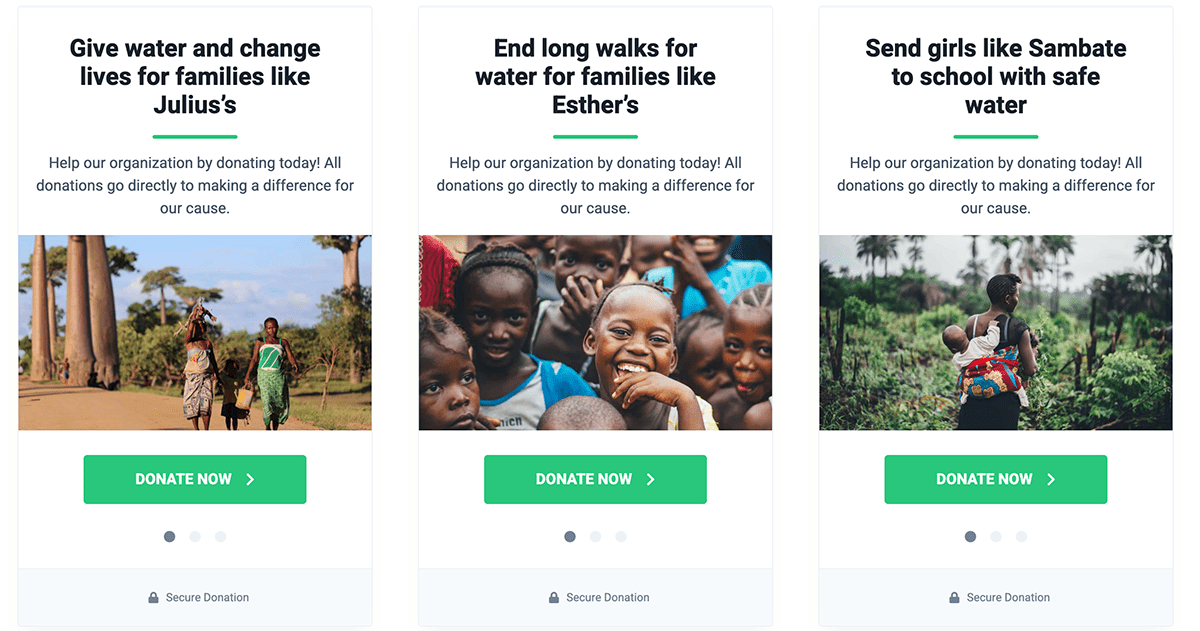The width and height of the screenshot is (1200, 631).
Task: Open the baobab trees road photo
Action: coord(195,333)
